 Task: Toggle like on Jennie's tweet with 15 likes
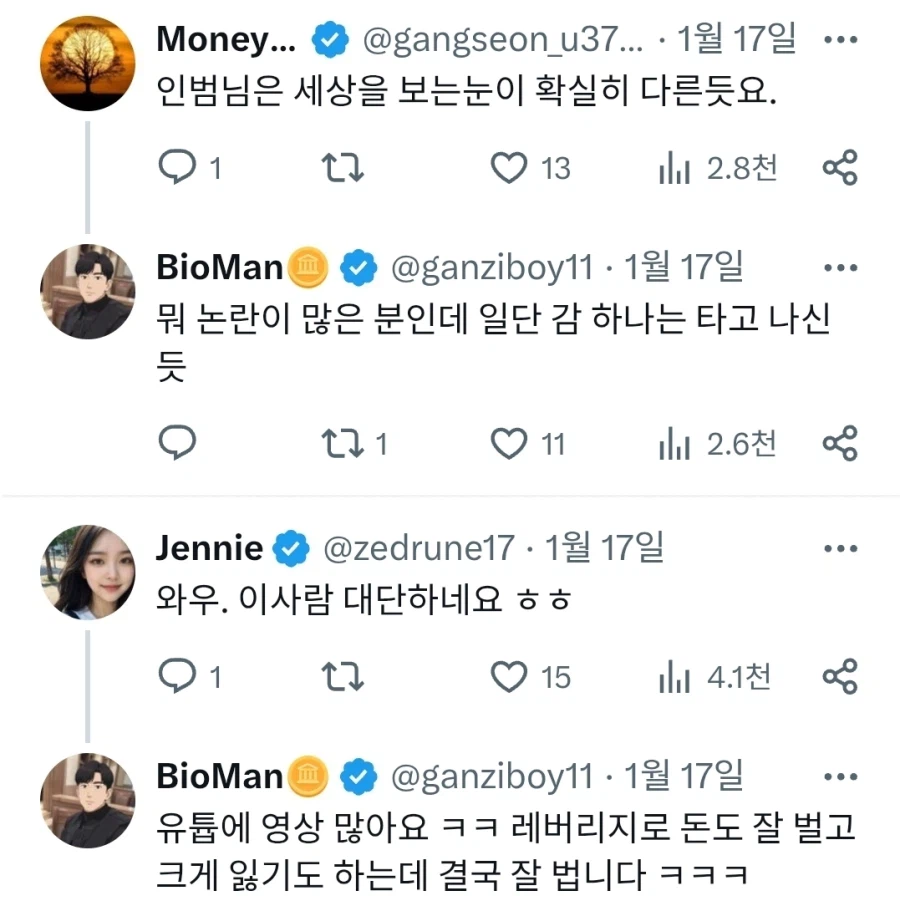point(508,677)
